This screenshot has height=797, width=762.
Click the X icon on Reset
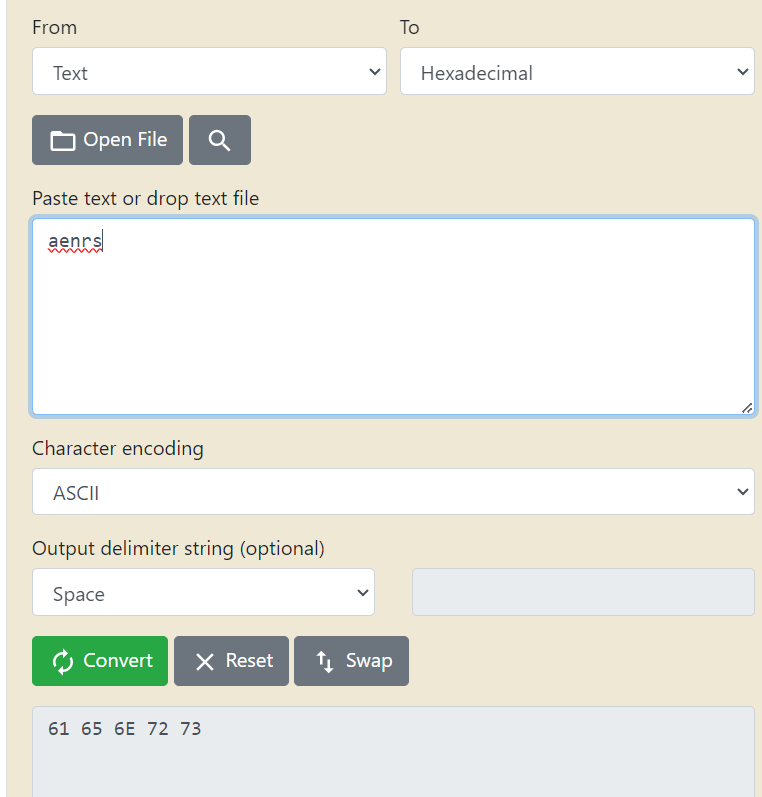click(205, 661)
